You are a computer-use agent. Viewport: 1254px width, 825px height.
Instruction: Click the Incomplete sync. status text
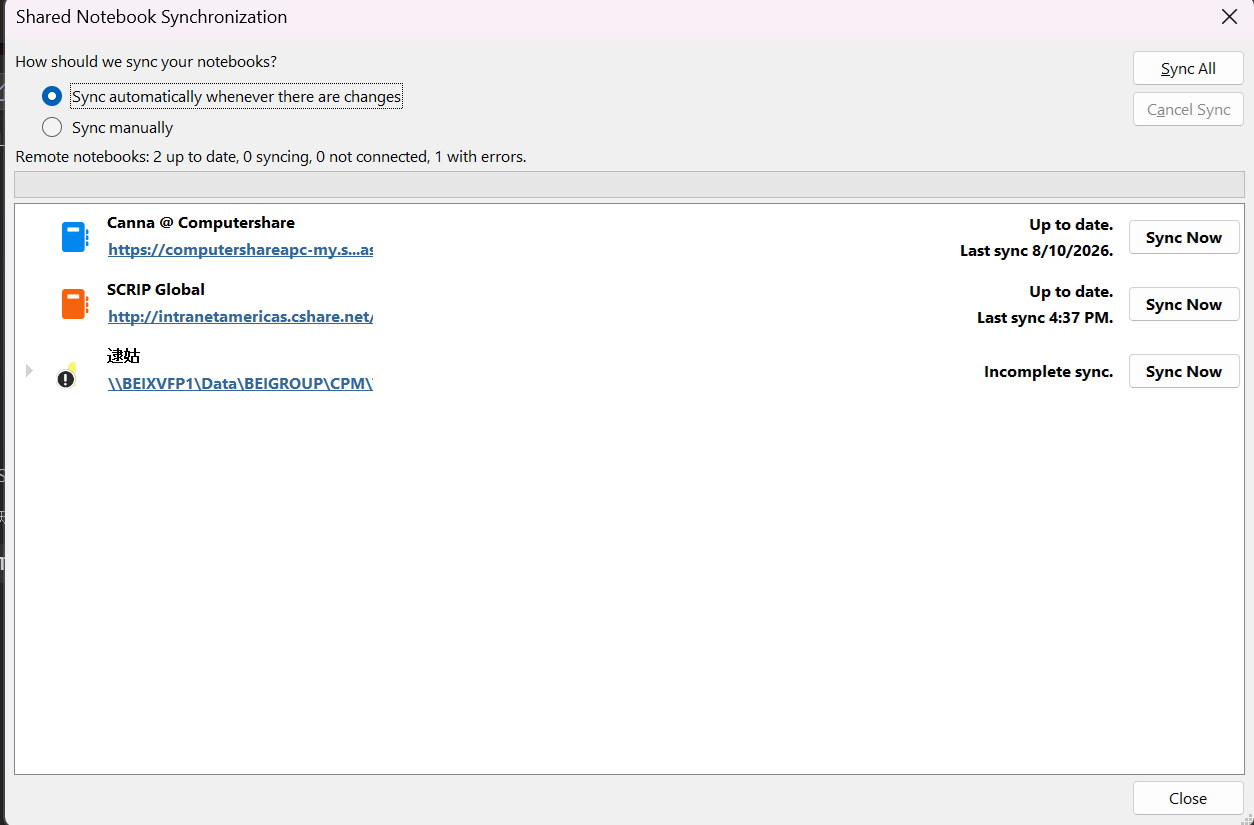click(1048, 372)
